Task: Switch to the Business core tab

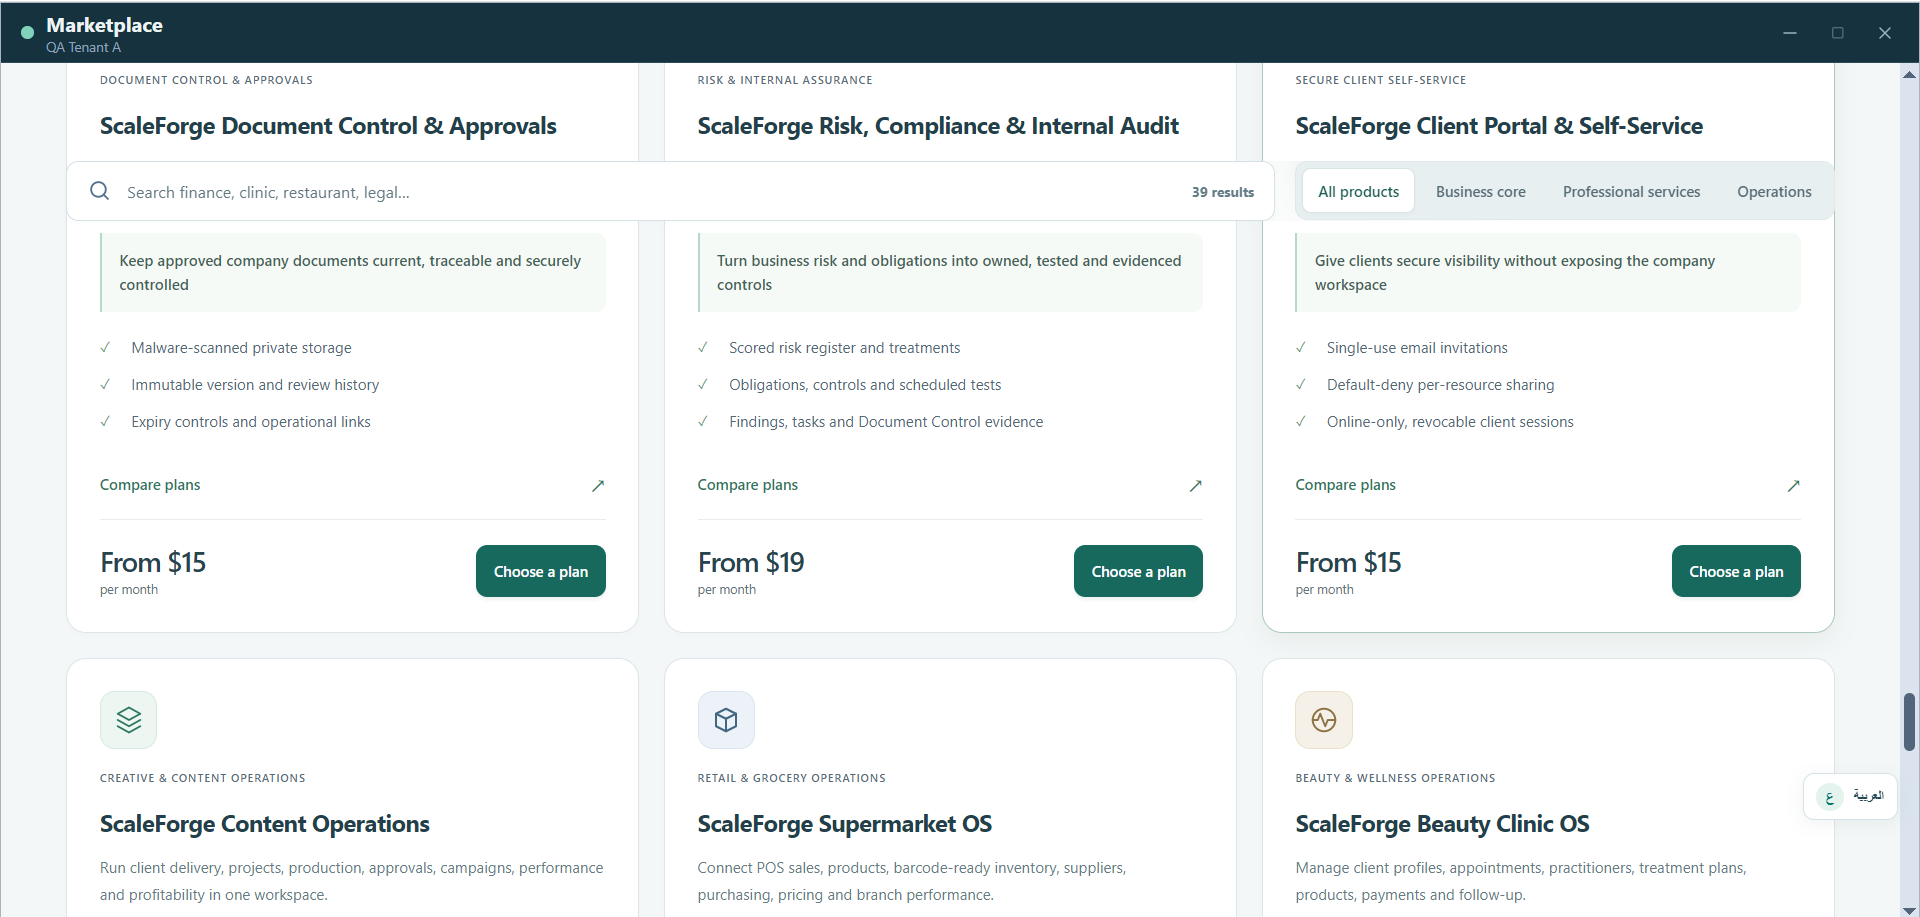Action: (x=1480, y=191)
